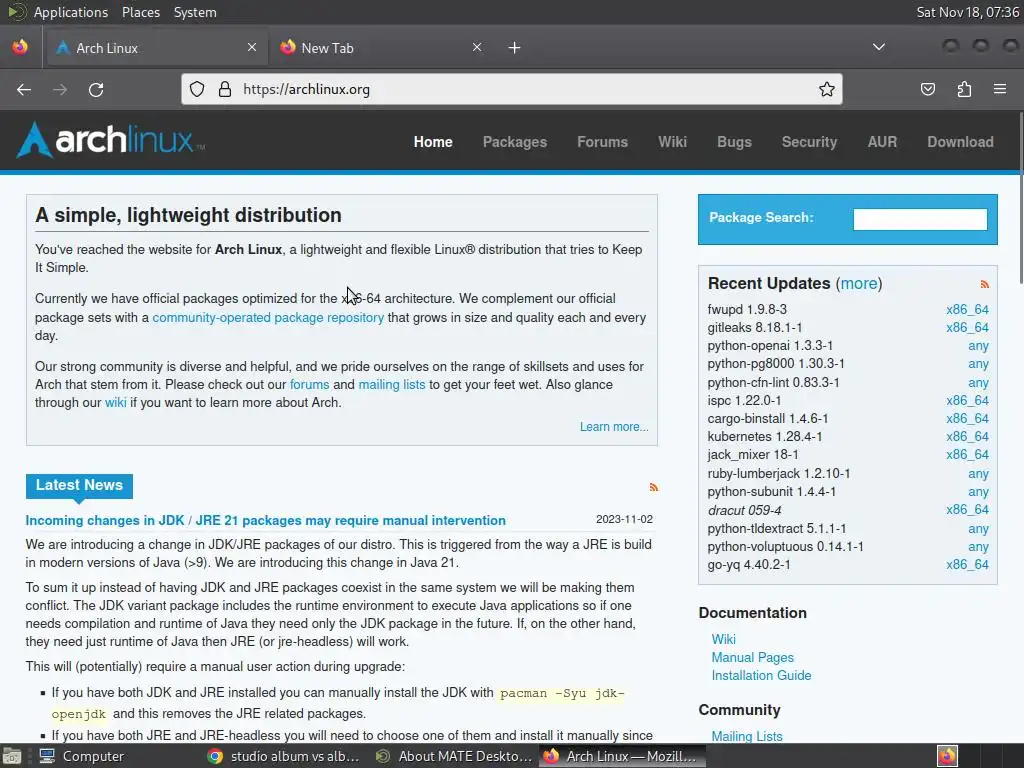Viewport: 1024px width, 768px height.
Task: Open the Incoming changes in JDK news headline
Action: [265, 520]
